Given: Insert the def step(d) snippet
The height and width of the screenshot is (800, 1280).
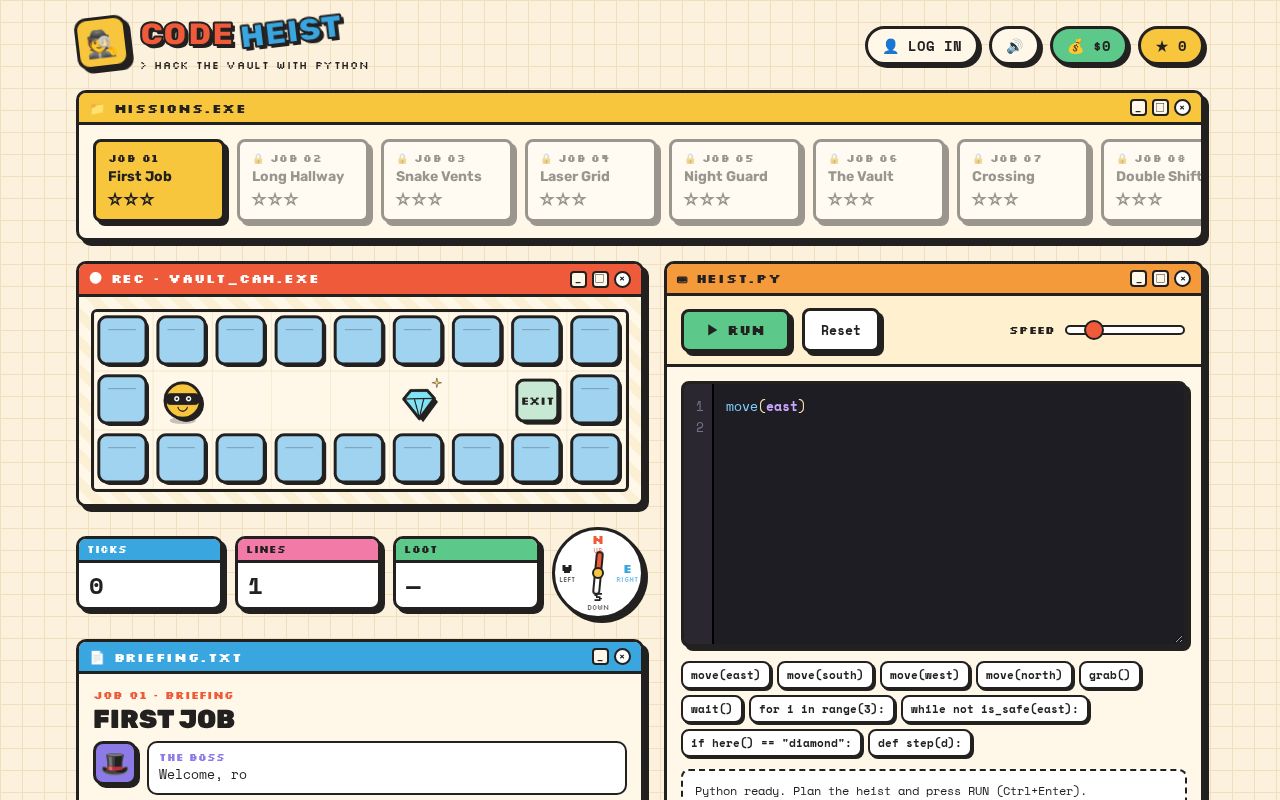Looking at the screenshot, I should click(x=920, y=743).
